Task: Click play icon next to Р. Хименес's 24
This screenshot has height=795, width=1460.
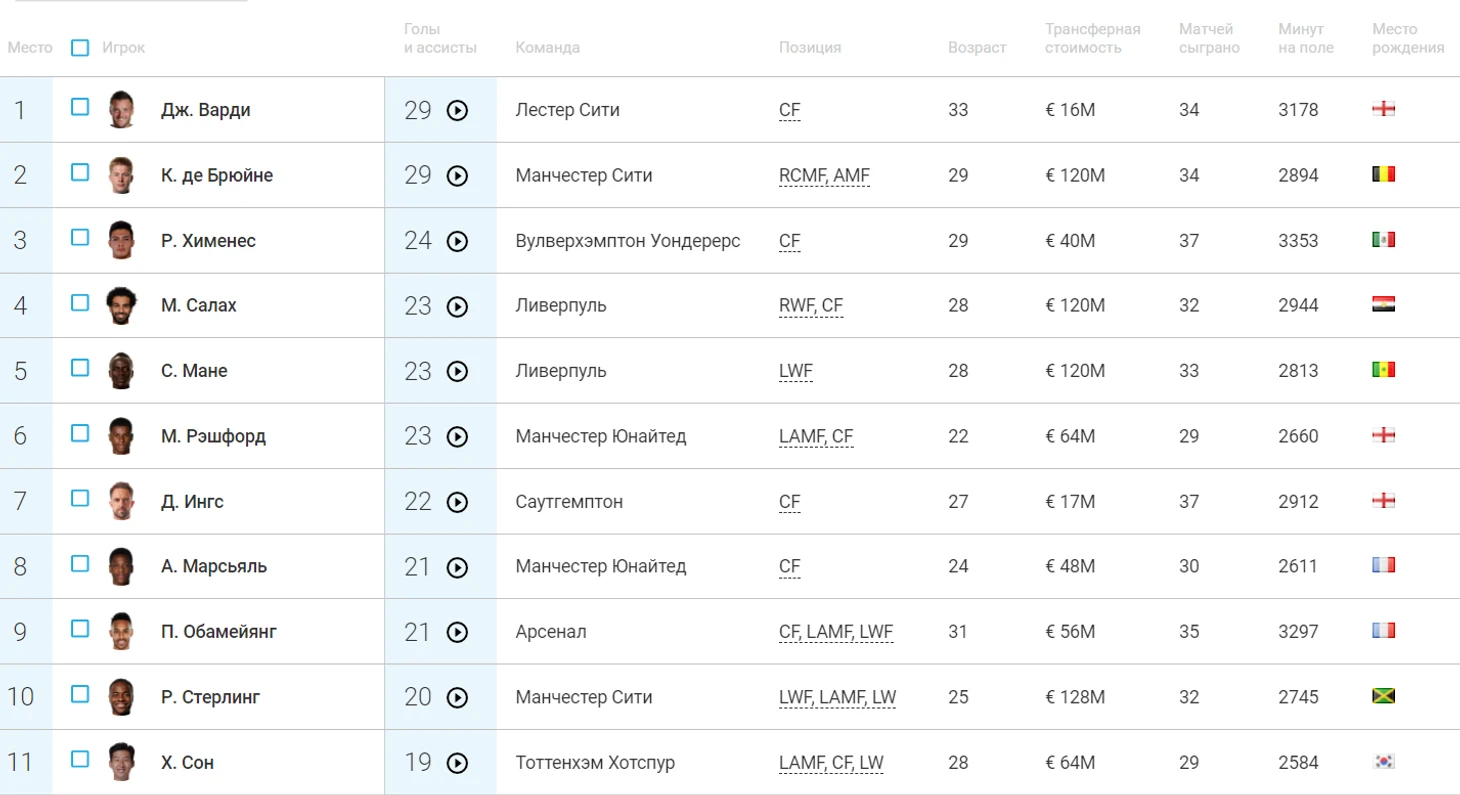Action: coord(457,241)
